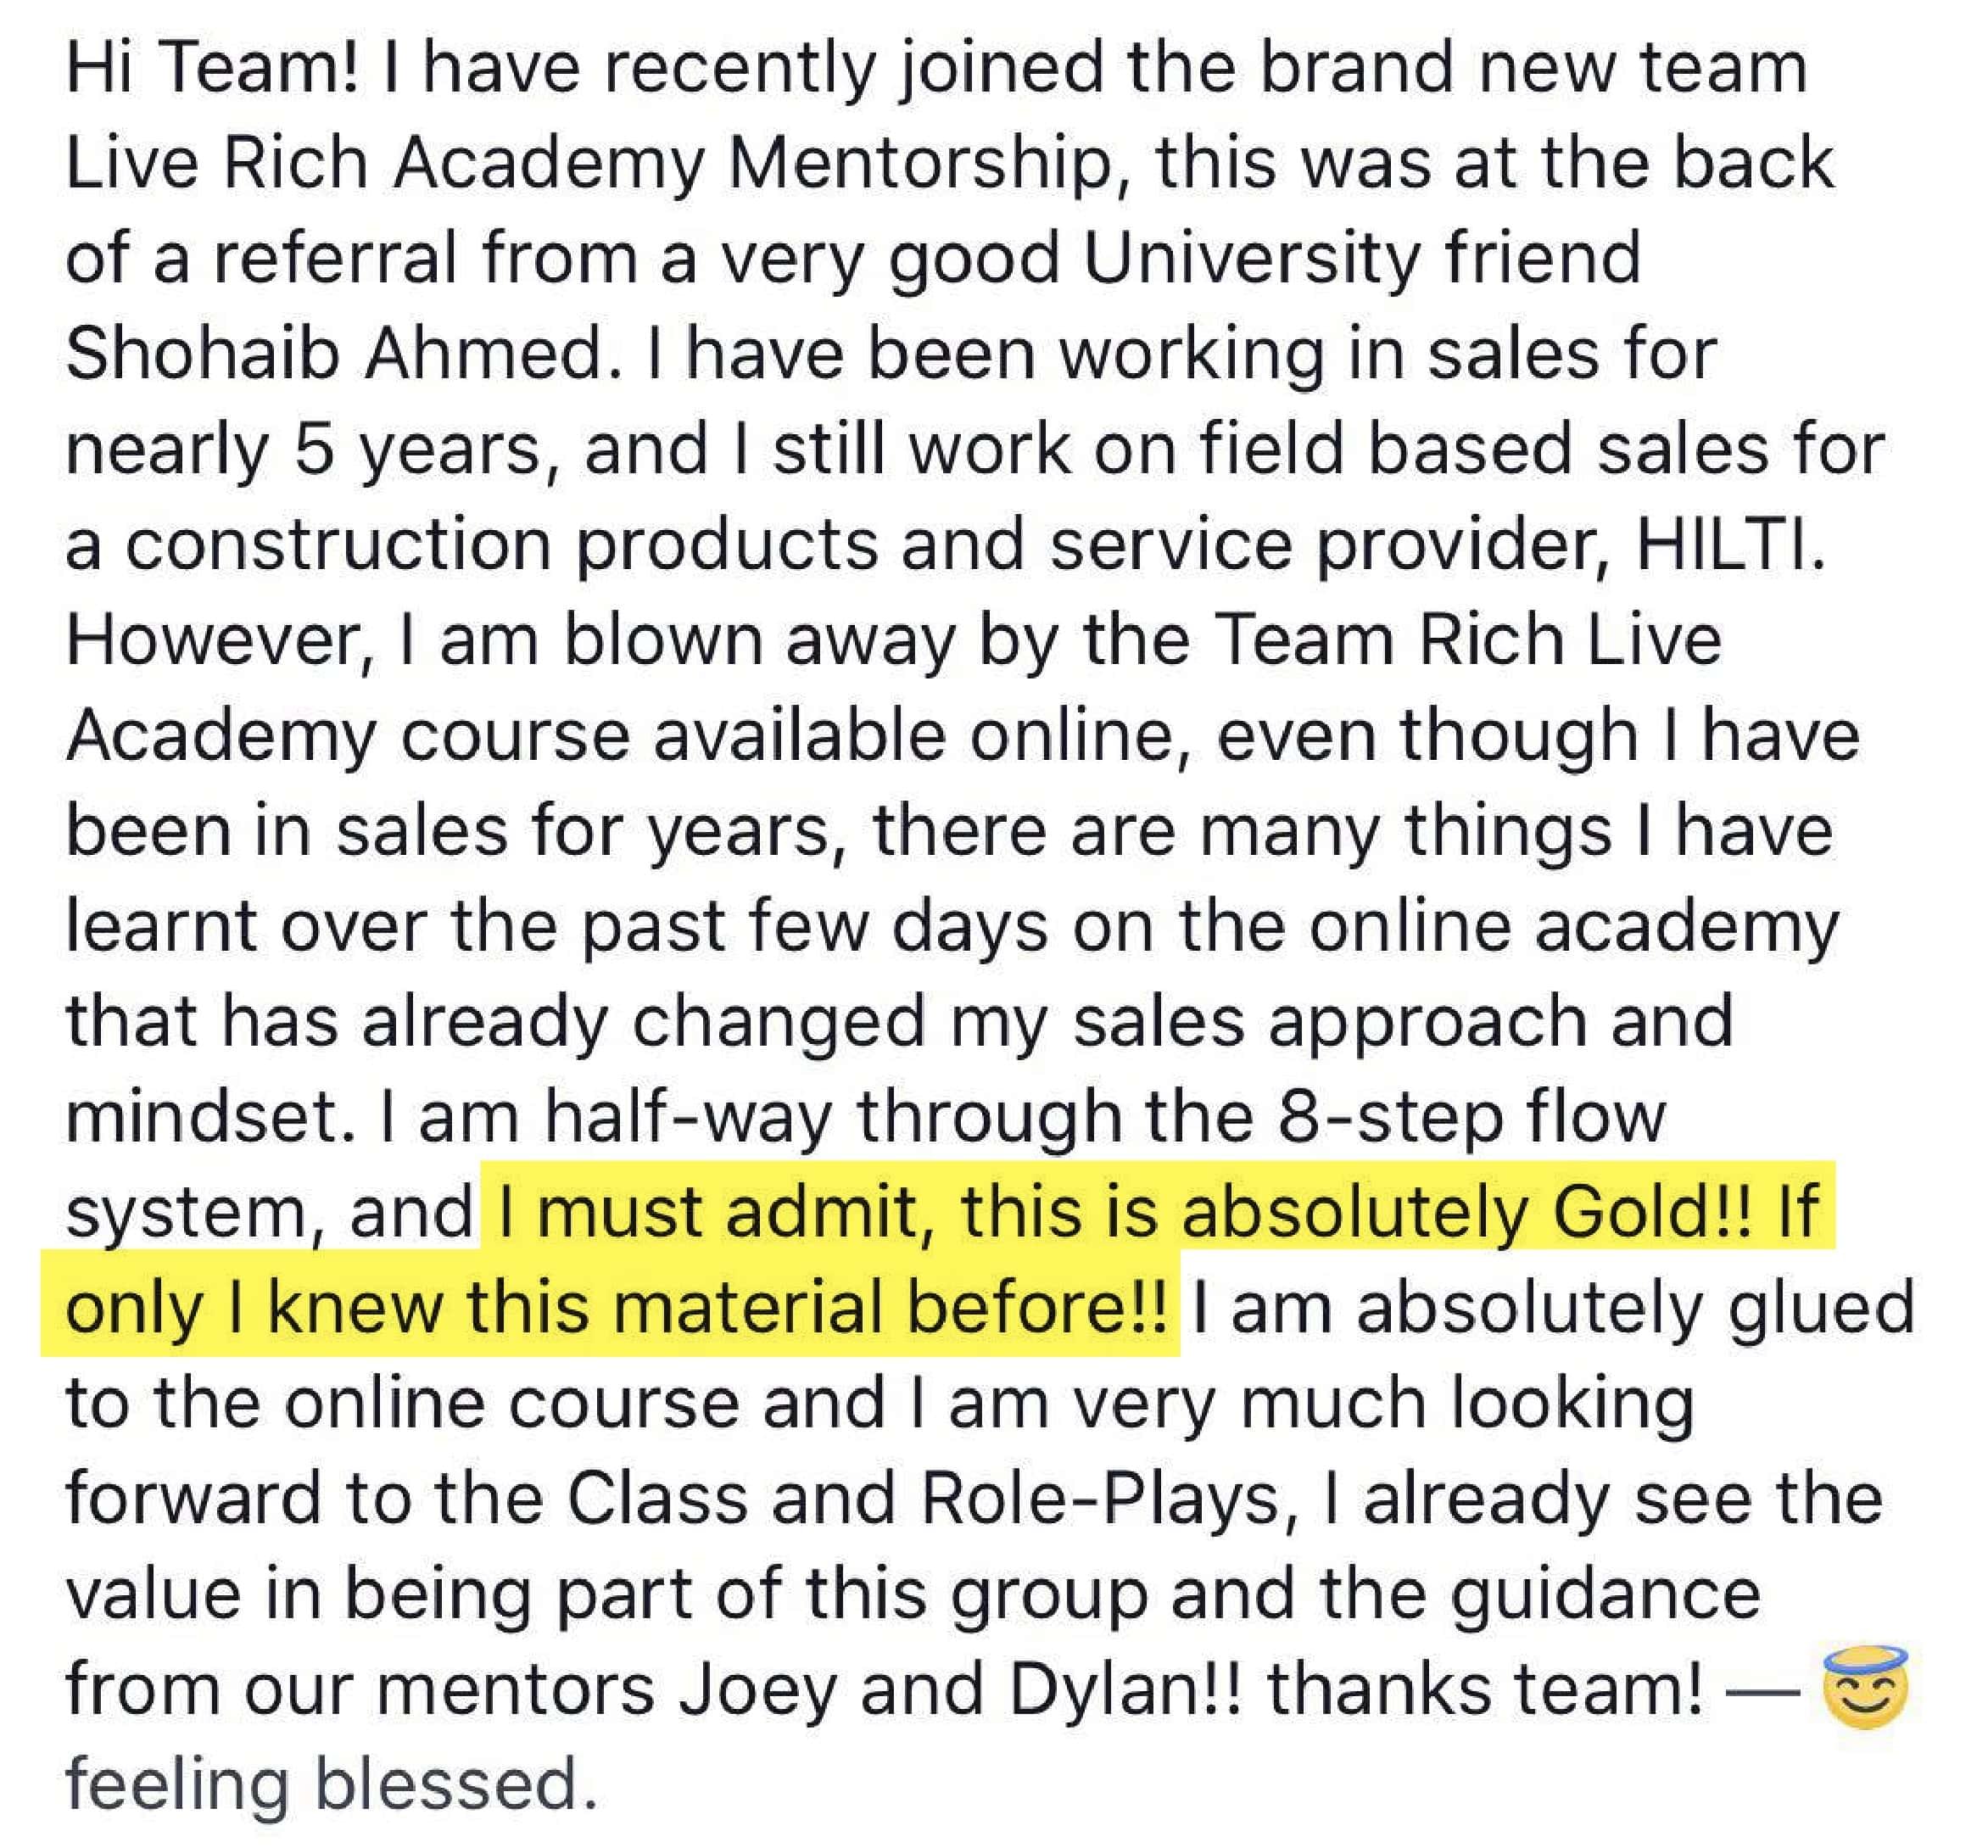
Task: Click the phrase "construction products"
Action: coord(502,546)
